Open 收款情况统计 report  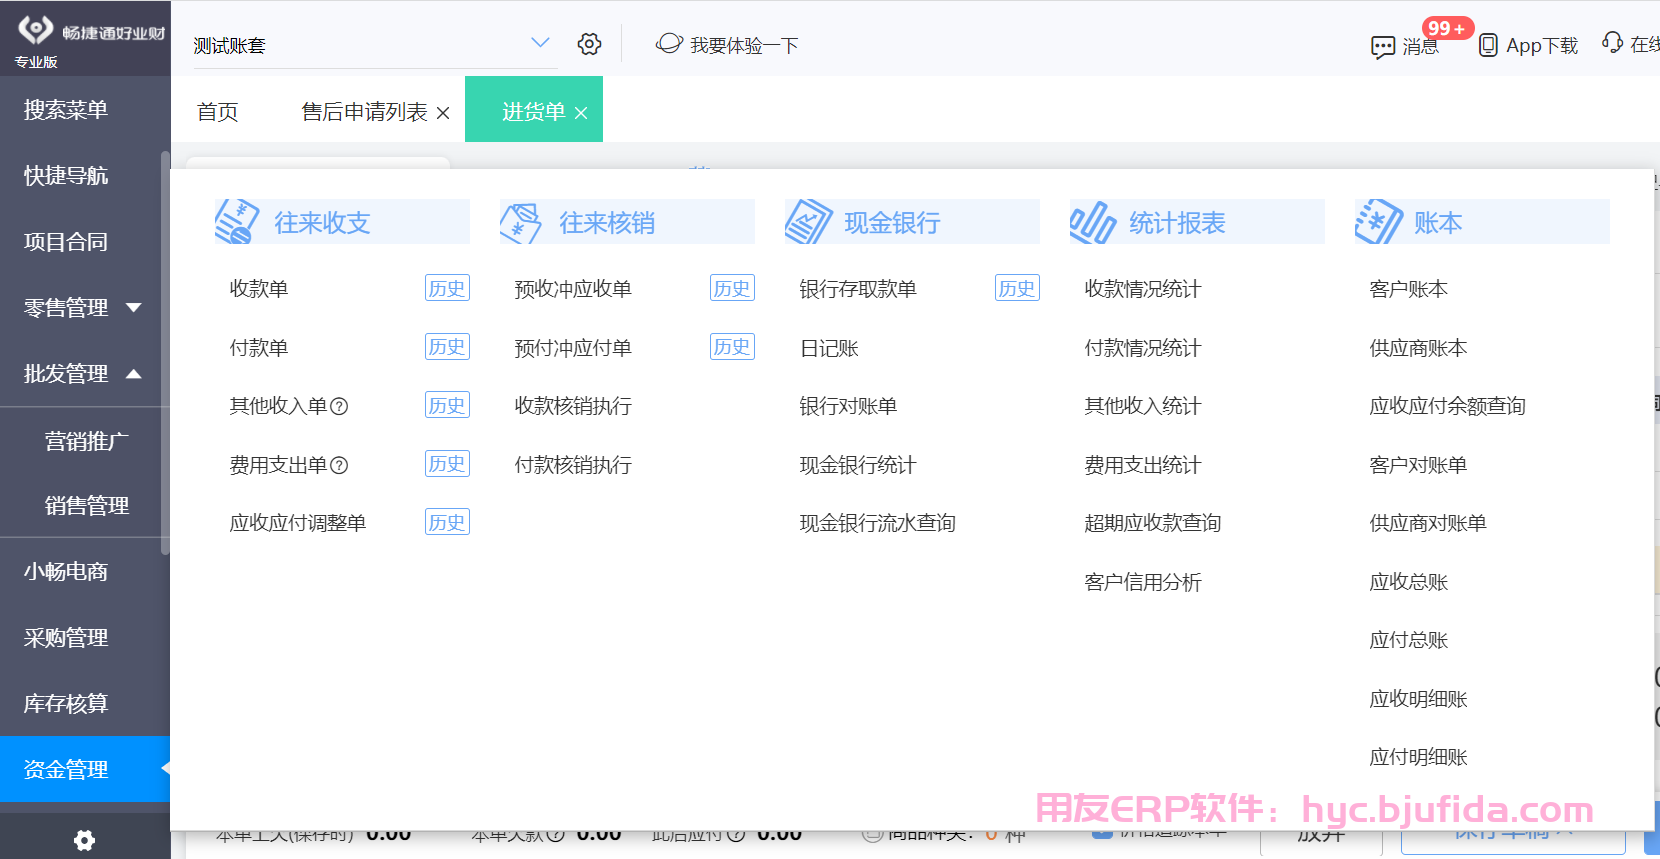click(1143, 289)
